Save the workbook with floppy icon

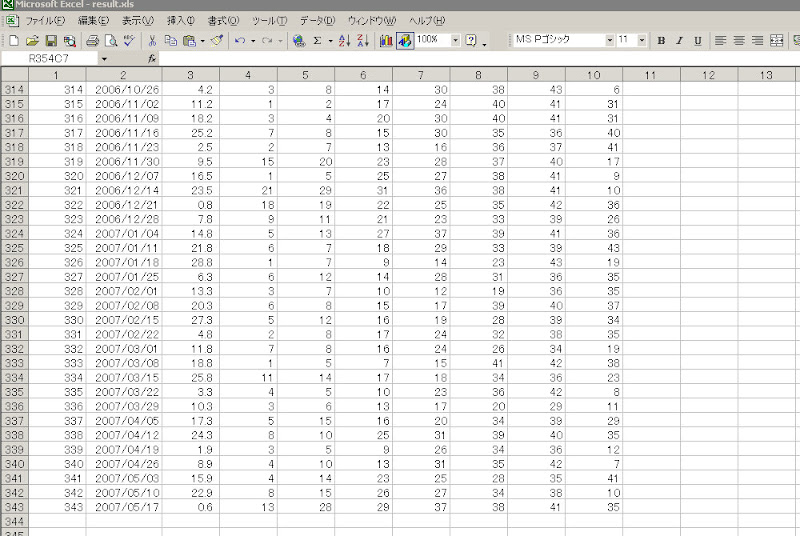[x=51, y=41]
